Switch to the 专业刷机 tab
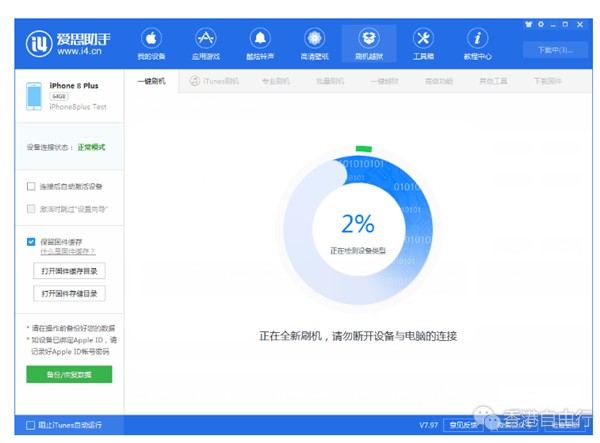This screenshot has height=443, width=600. tap(276, 81)
